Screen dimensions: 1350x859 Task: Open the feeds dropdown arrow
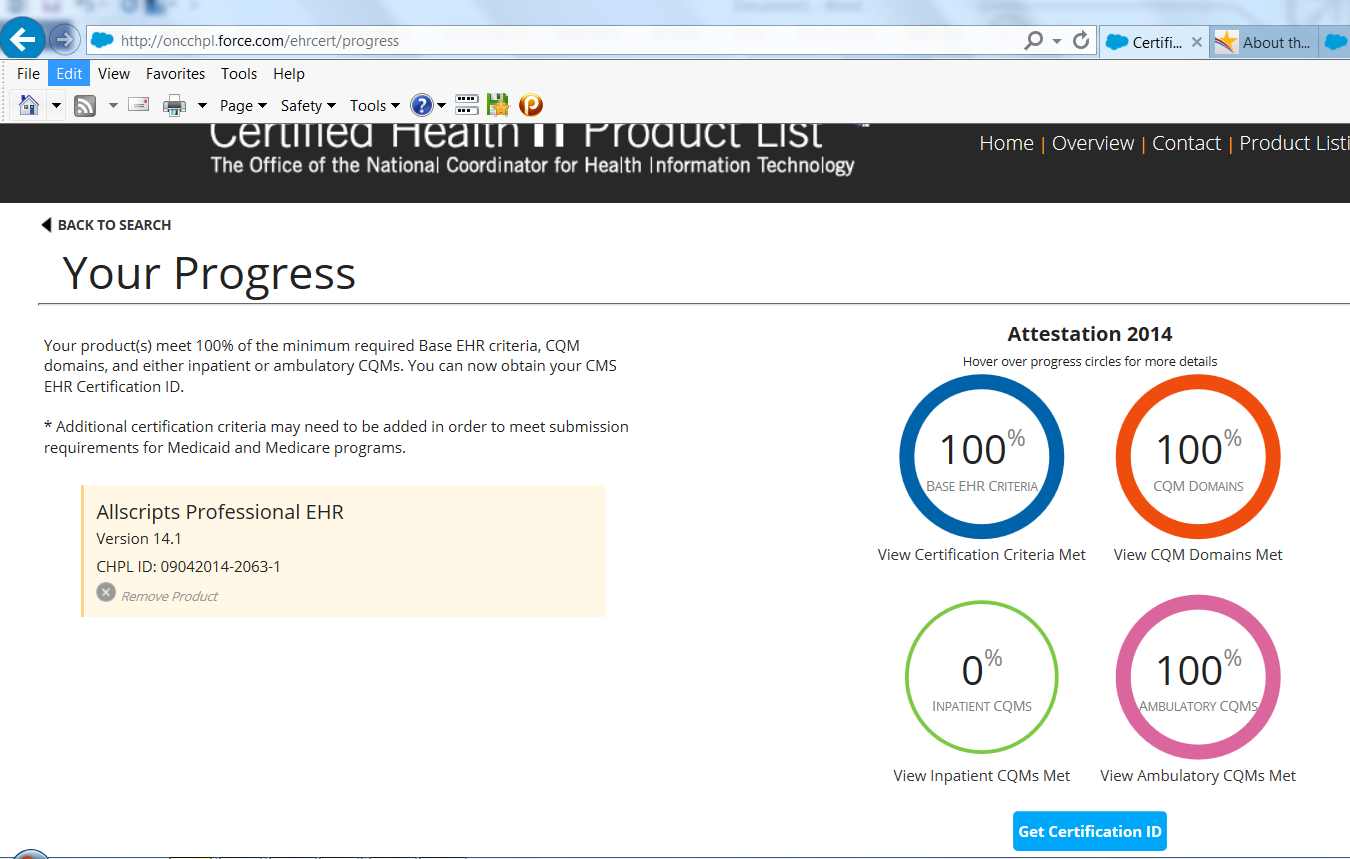112,105
